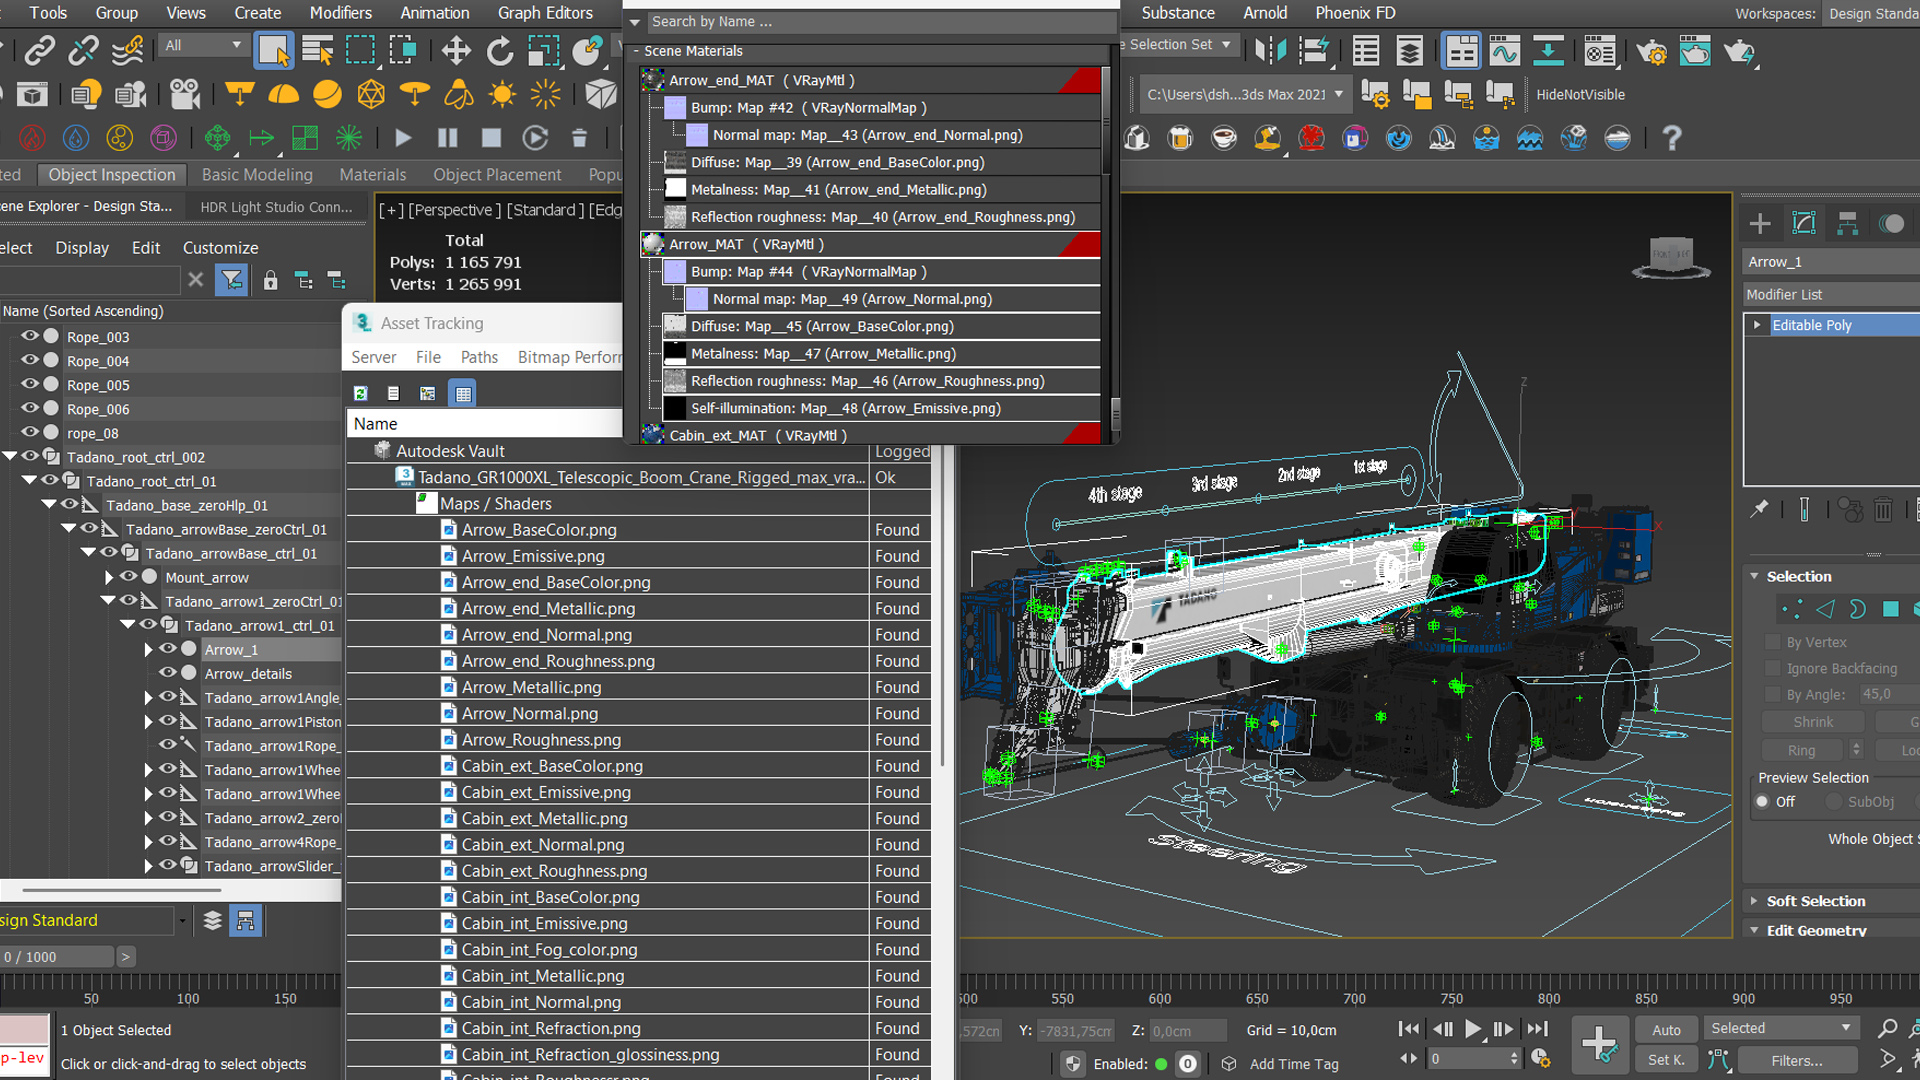This screenshot has height=1080, width=1920.
Task: Select the Off preview selection radio
Action: tap(1762, 802)
